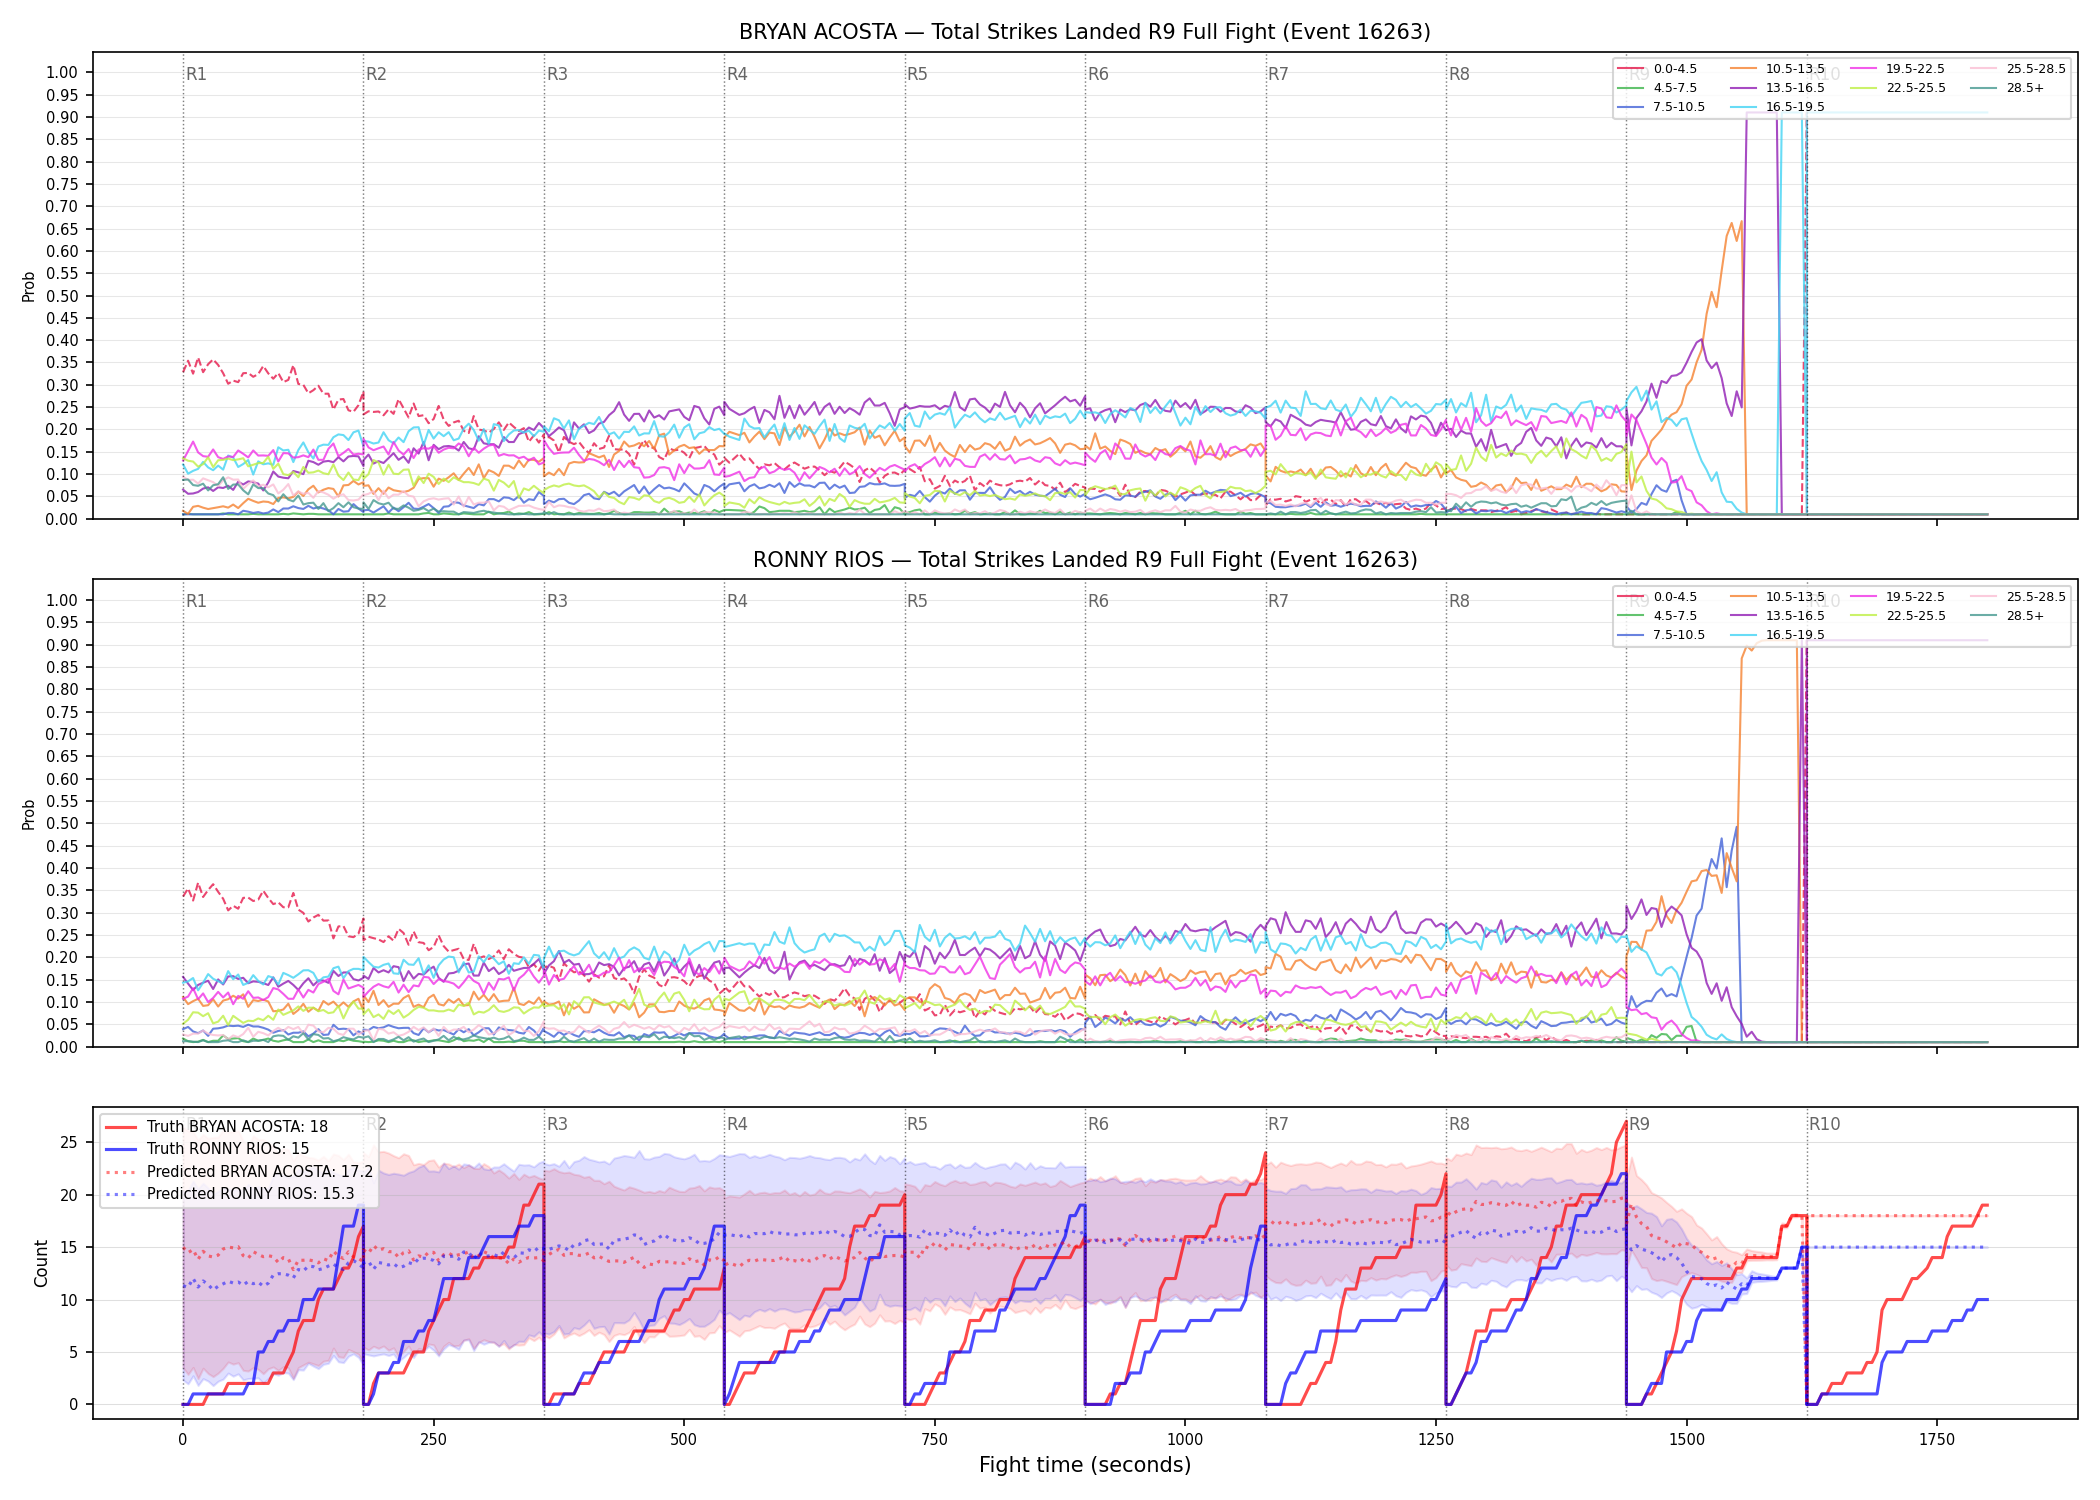Click 'Predicted BRYAN ACOSTA: 17.2' legend entry
The width and height of the screenshot is (2100, 1500).
pyautogui.click(x=260, y=1171)
